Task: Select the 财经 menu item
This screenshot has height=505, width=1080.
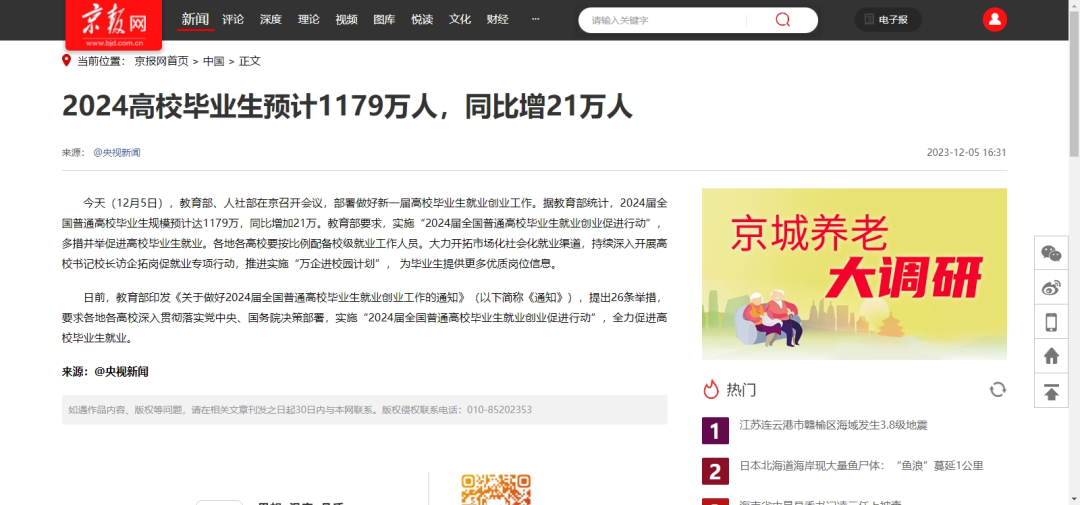Action: 497,19
